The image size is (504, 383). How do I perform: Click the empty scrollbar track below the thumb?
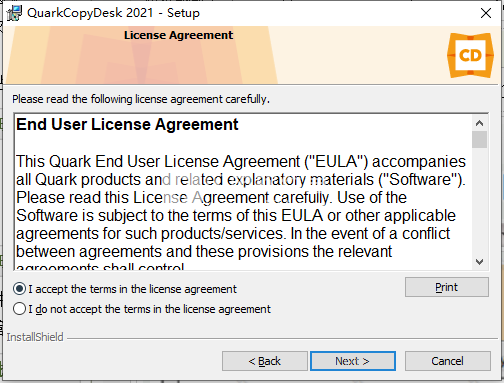click(x=479, y=201)
